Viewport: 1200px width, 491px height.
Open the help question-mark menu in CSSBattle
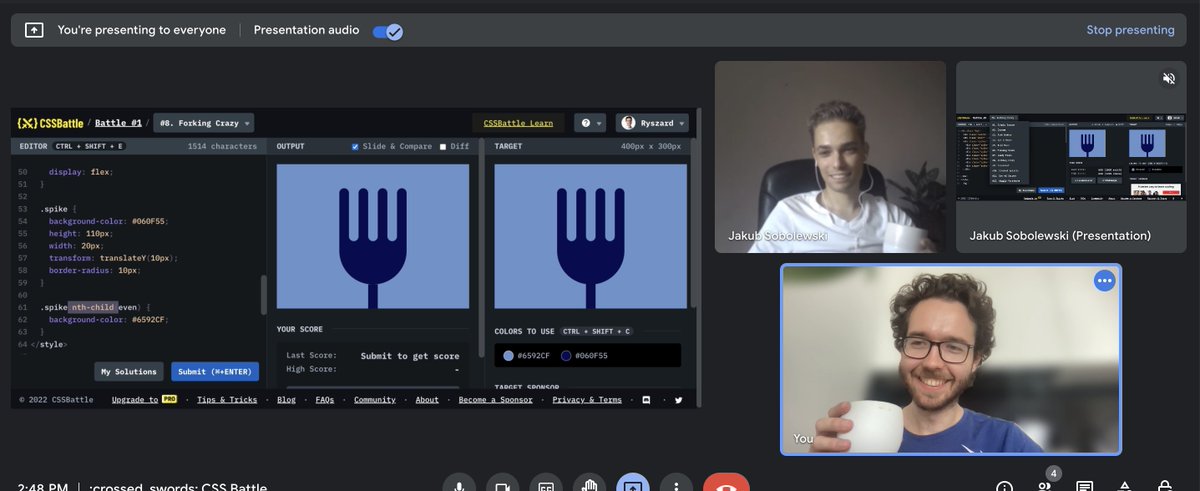591,123
